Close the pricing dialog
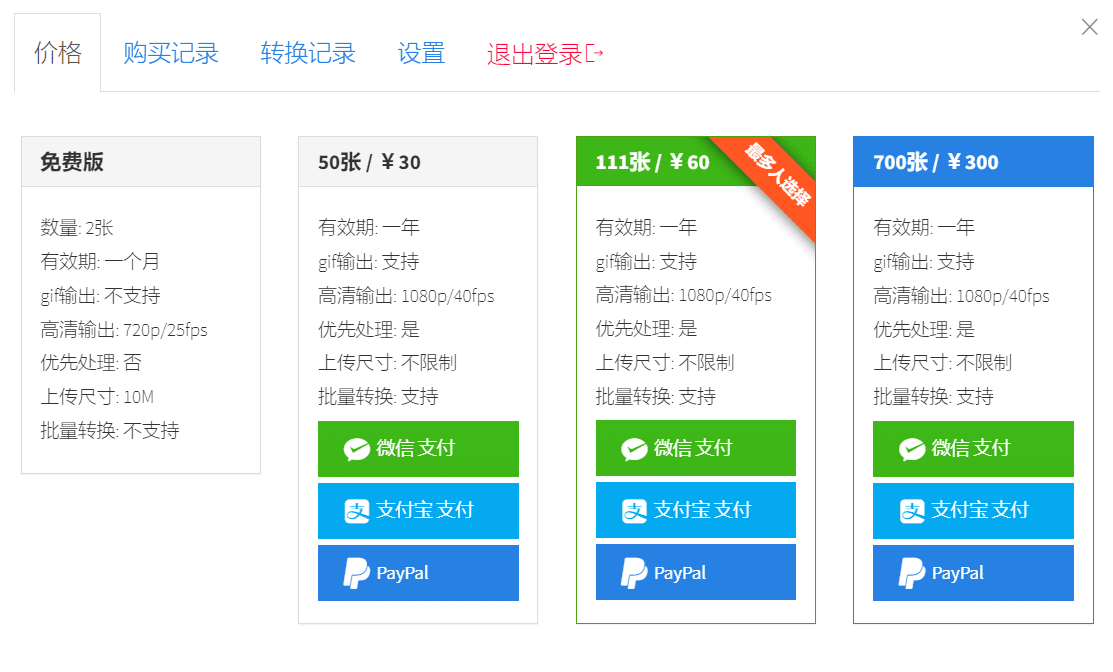Screen dimensions: 1113x672 pyautogui.click(x=1089, y=27)
